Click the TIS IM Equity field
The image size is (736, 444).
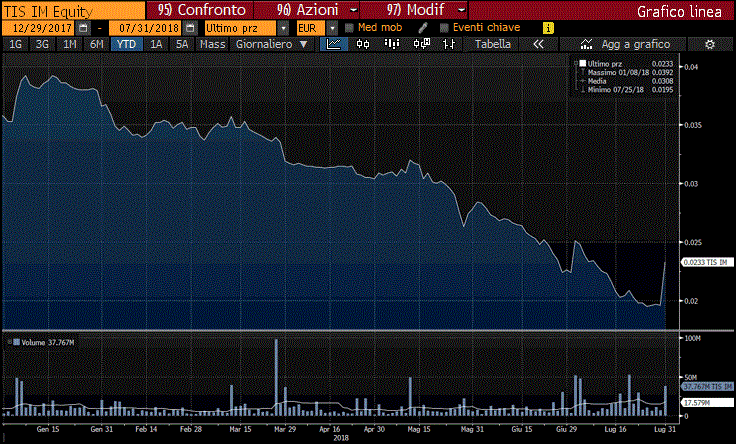[x=73, y=10]
